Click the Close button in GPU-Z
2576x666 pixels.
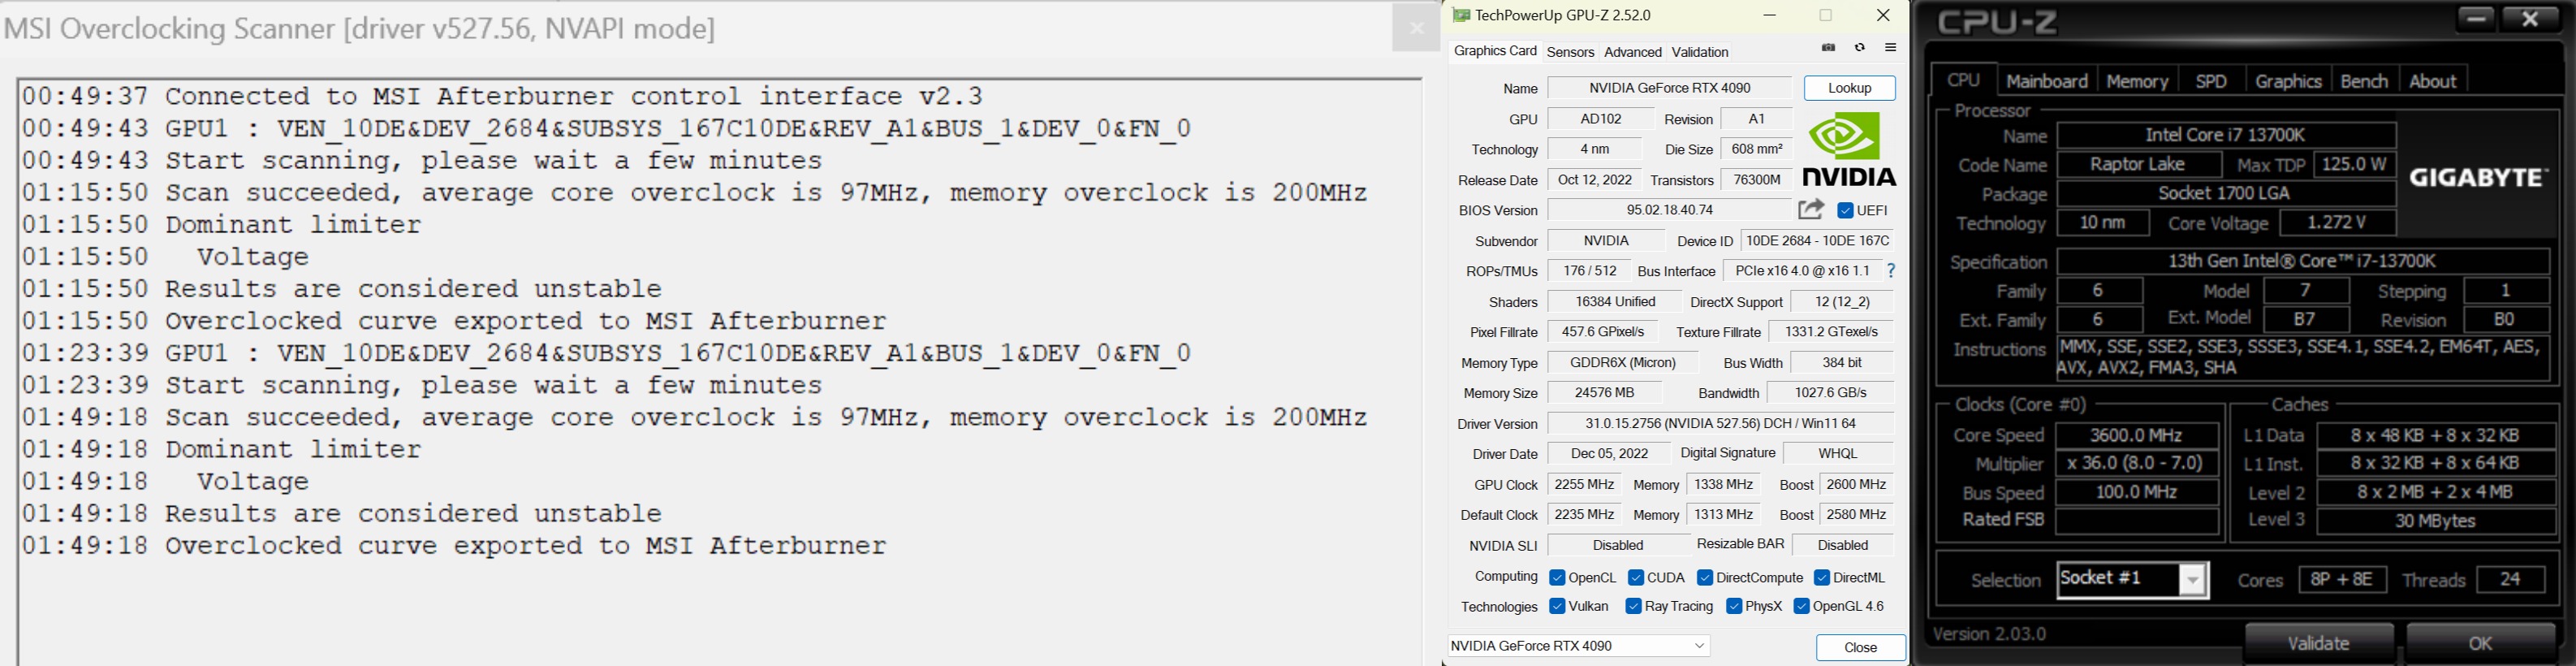pos(1860,647)
